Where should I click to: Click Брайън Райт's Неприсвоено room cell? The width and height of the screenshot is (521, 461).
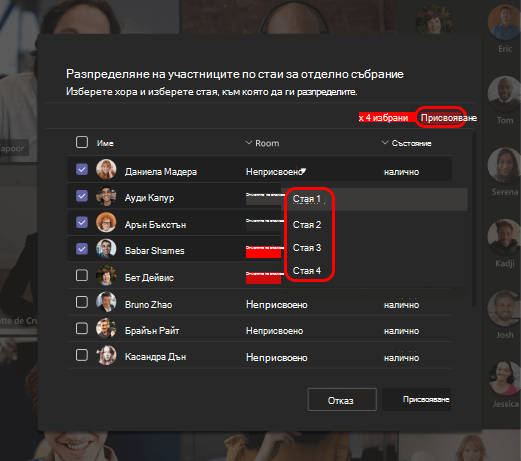[274, 331]
